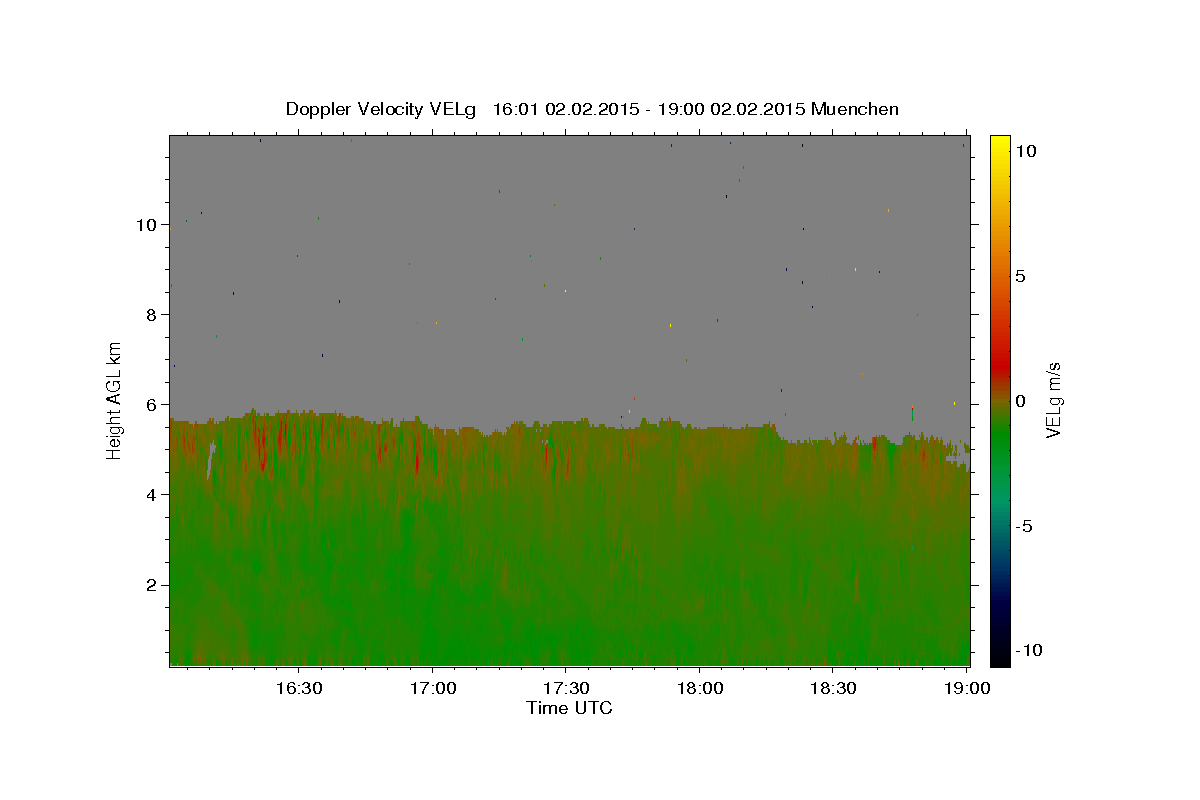This screenshot has height=800, width=1200.
Task: Click the plot title 'Doppler Velocity VELg'
Action: point(382,109)
